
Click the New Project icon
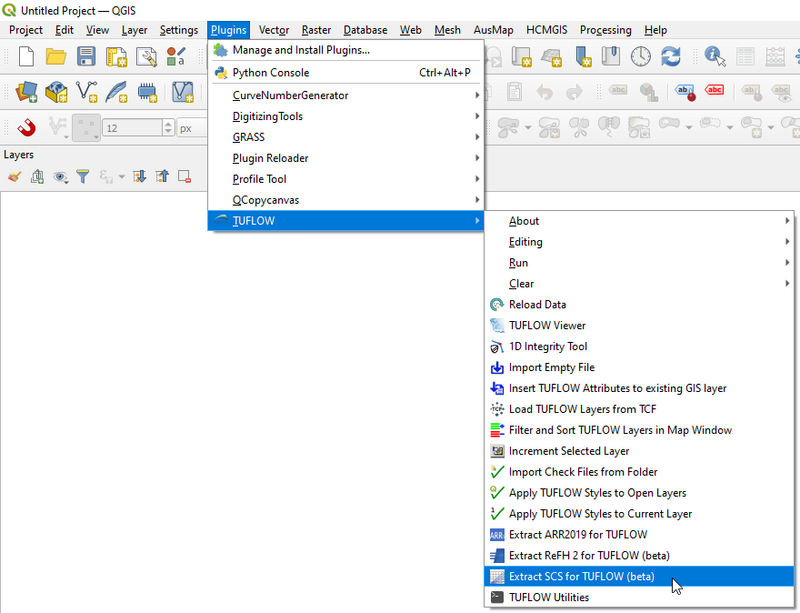(x=26, y=57)
